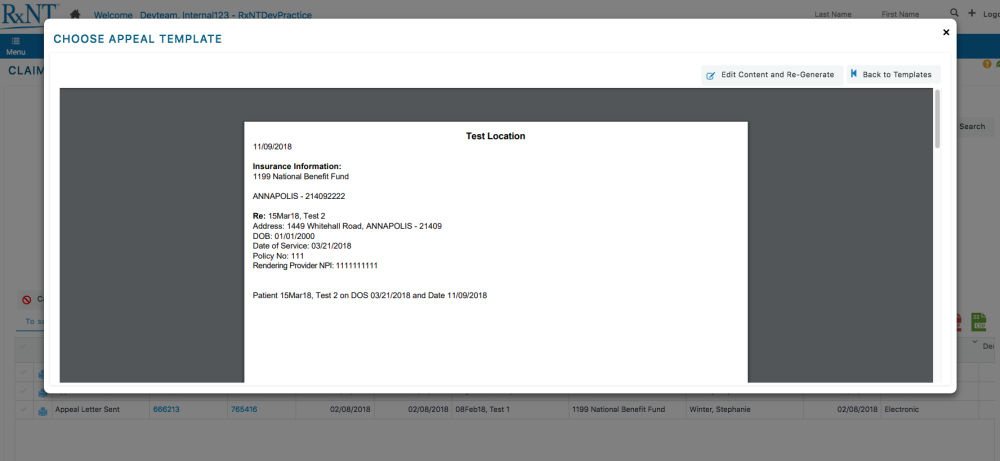Click the Test Location letter heading

coord(496,136)
